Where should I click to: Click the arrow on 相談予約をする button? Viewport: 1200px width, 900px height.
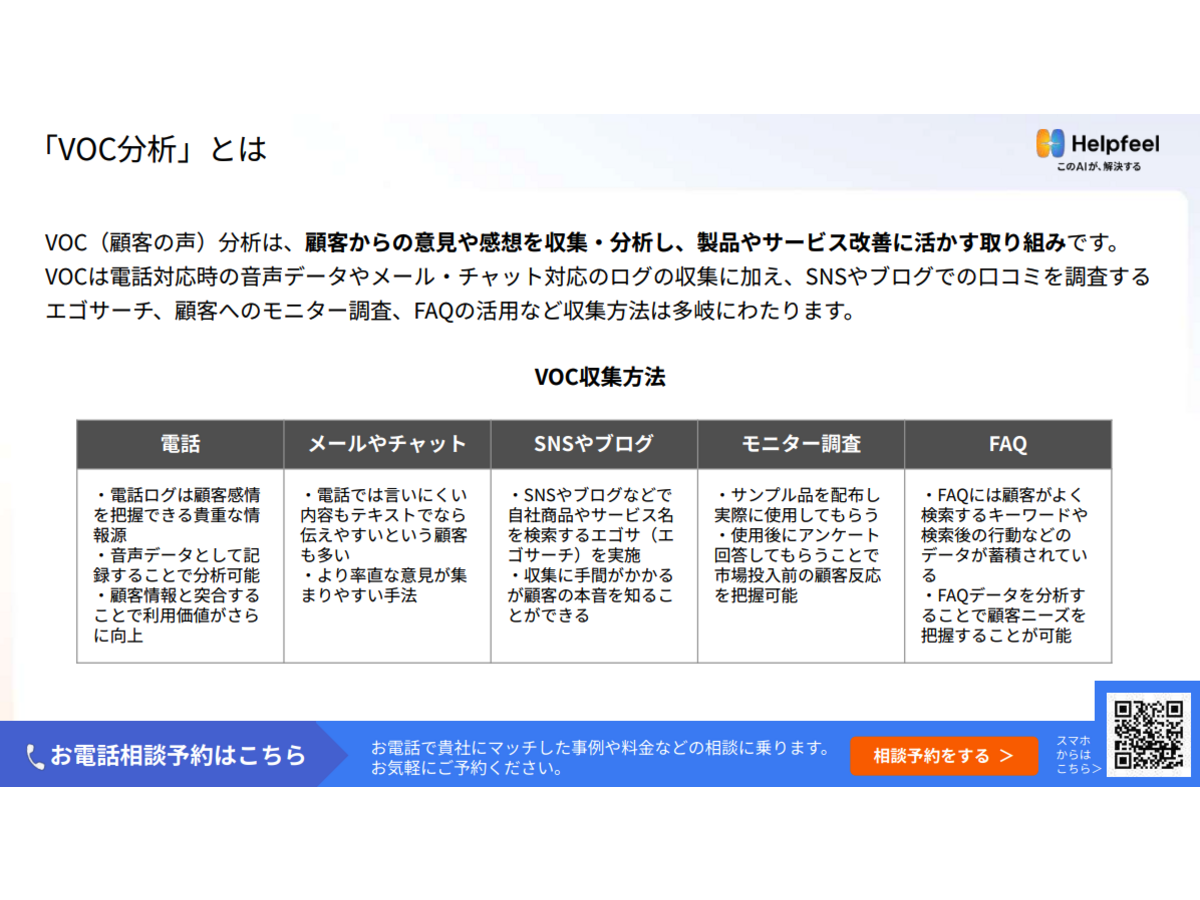click(x=1006, y=756)
